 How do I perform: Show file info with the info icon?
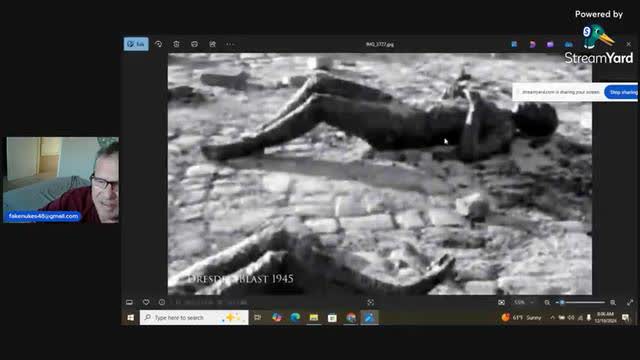tap(162, 302)
